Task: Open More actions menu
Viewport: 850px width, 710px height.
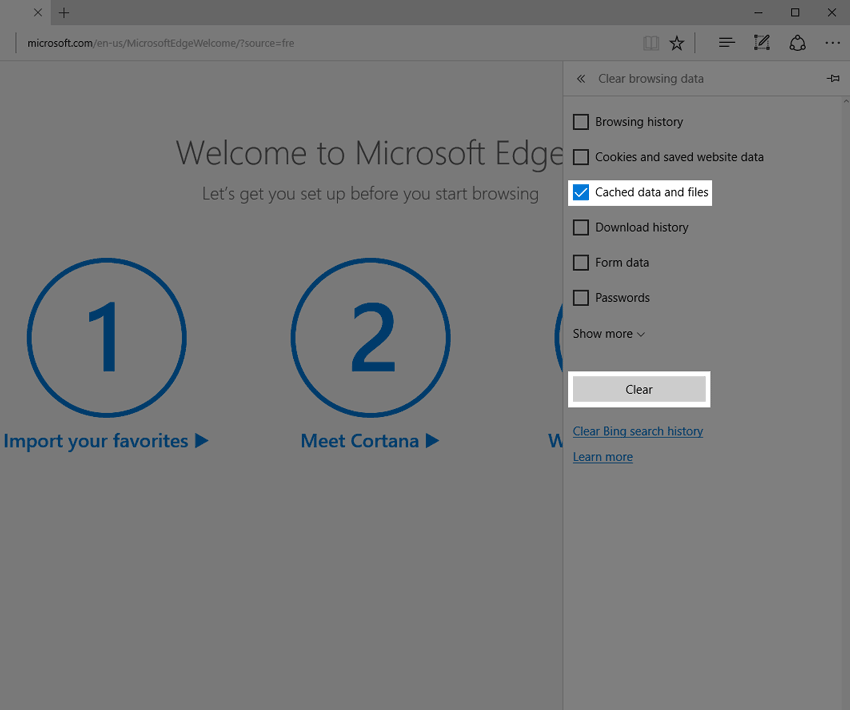Action: [832, 43]
